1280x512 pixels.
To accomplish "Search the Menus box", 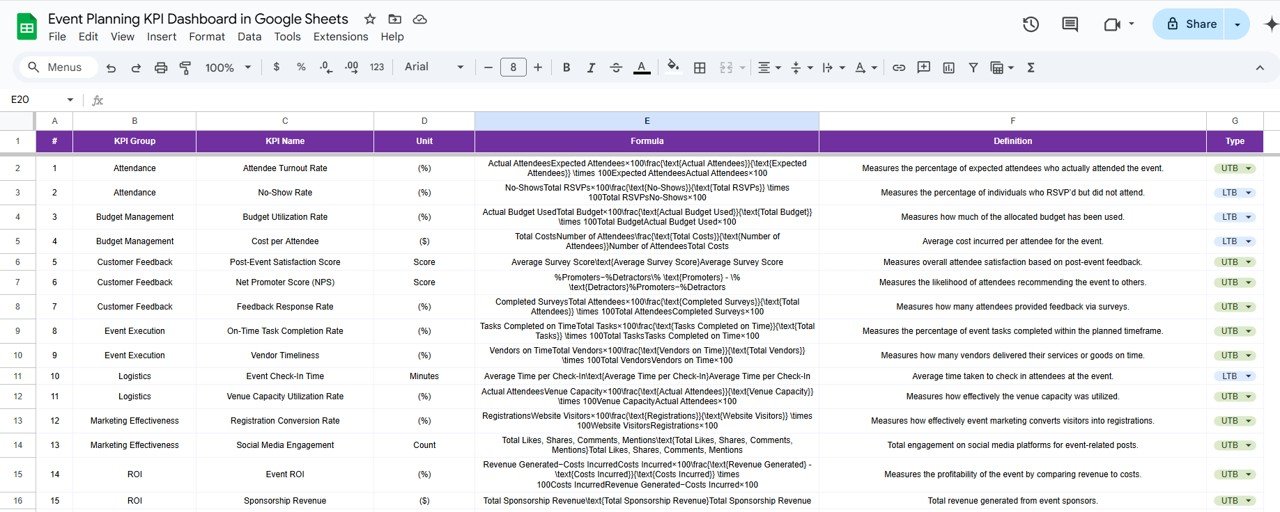I will tap(58, 67).
